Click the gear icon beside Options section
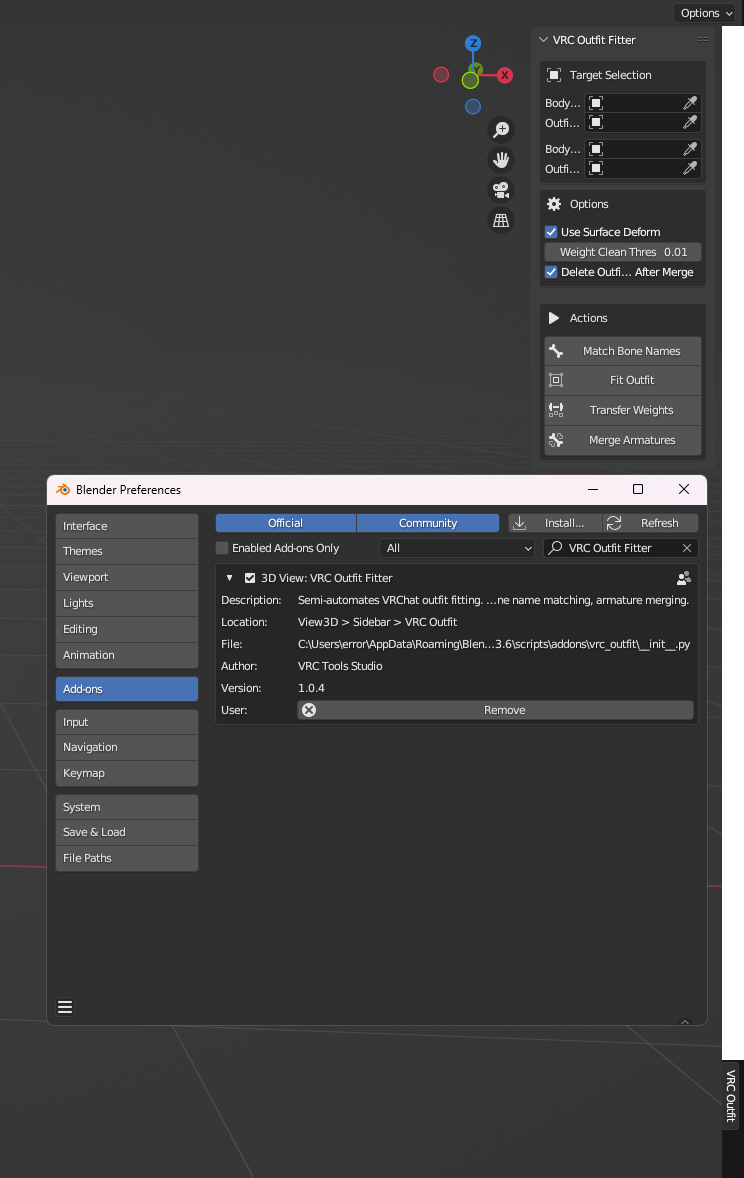Viewport: 744px width, 1178px height. click(554, 204)
